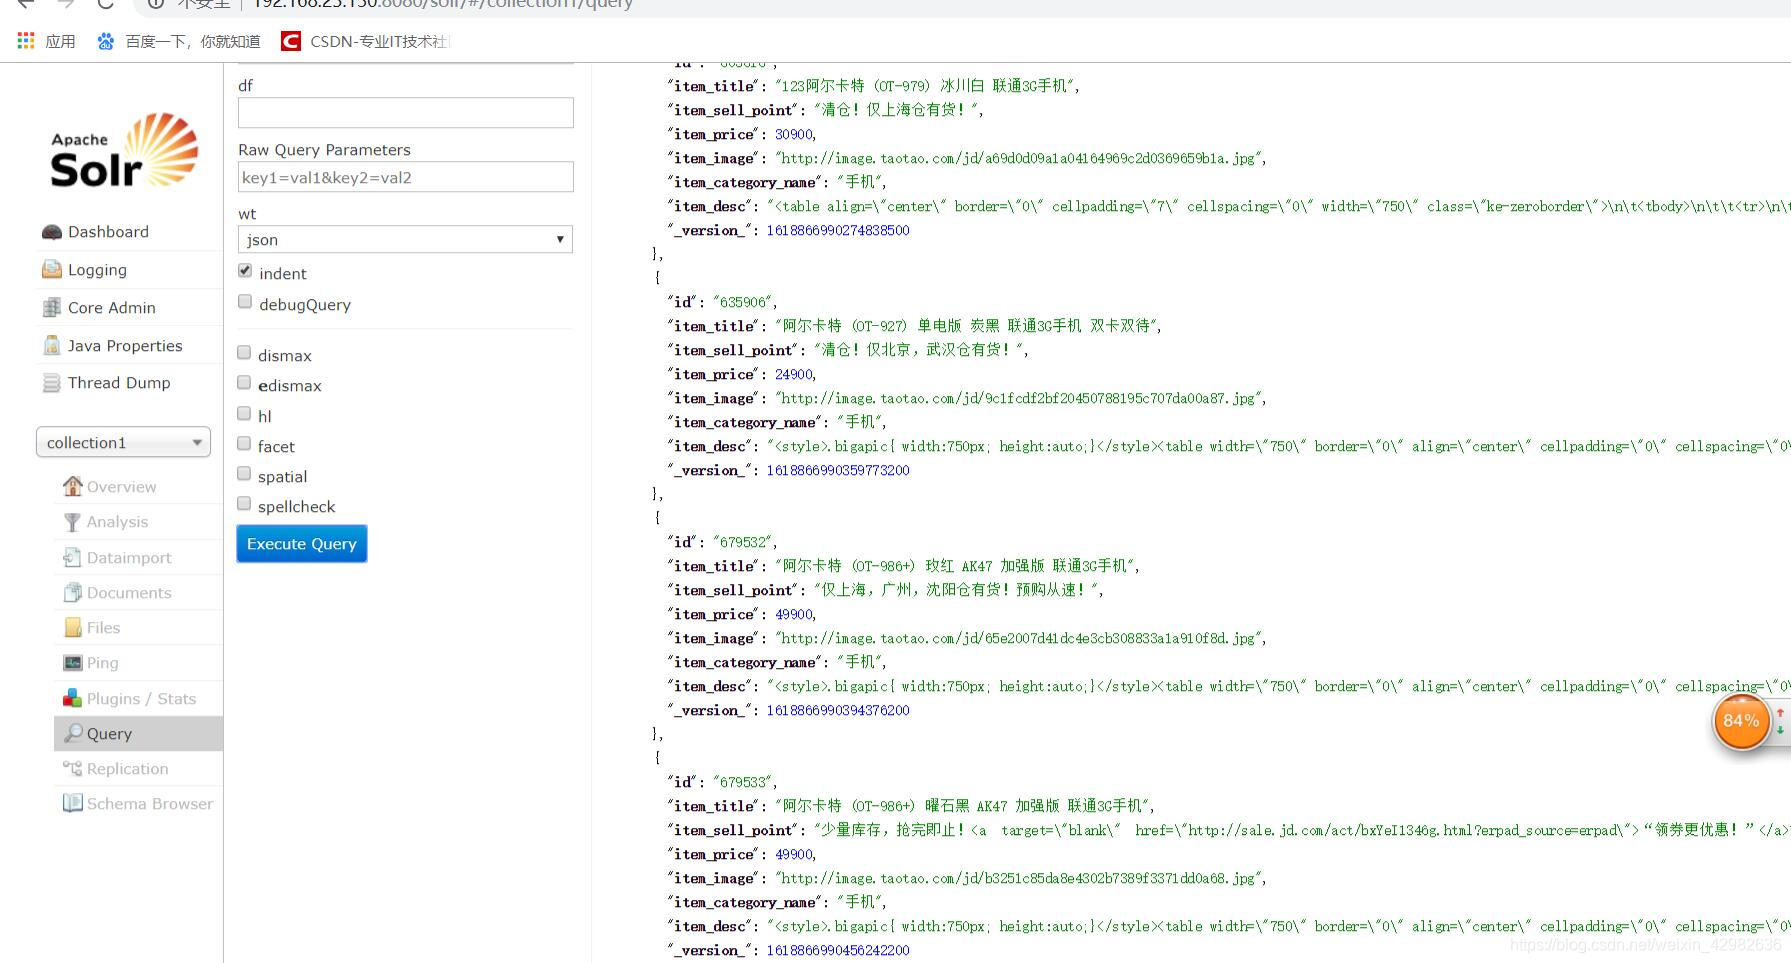The height and width of the screenshot is (963, 1791).
Task: Click the Core Admin icon
Action: click(52, 307)
